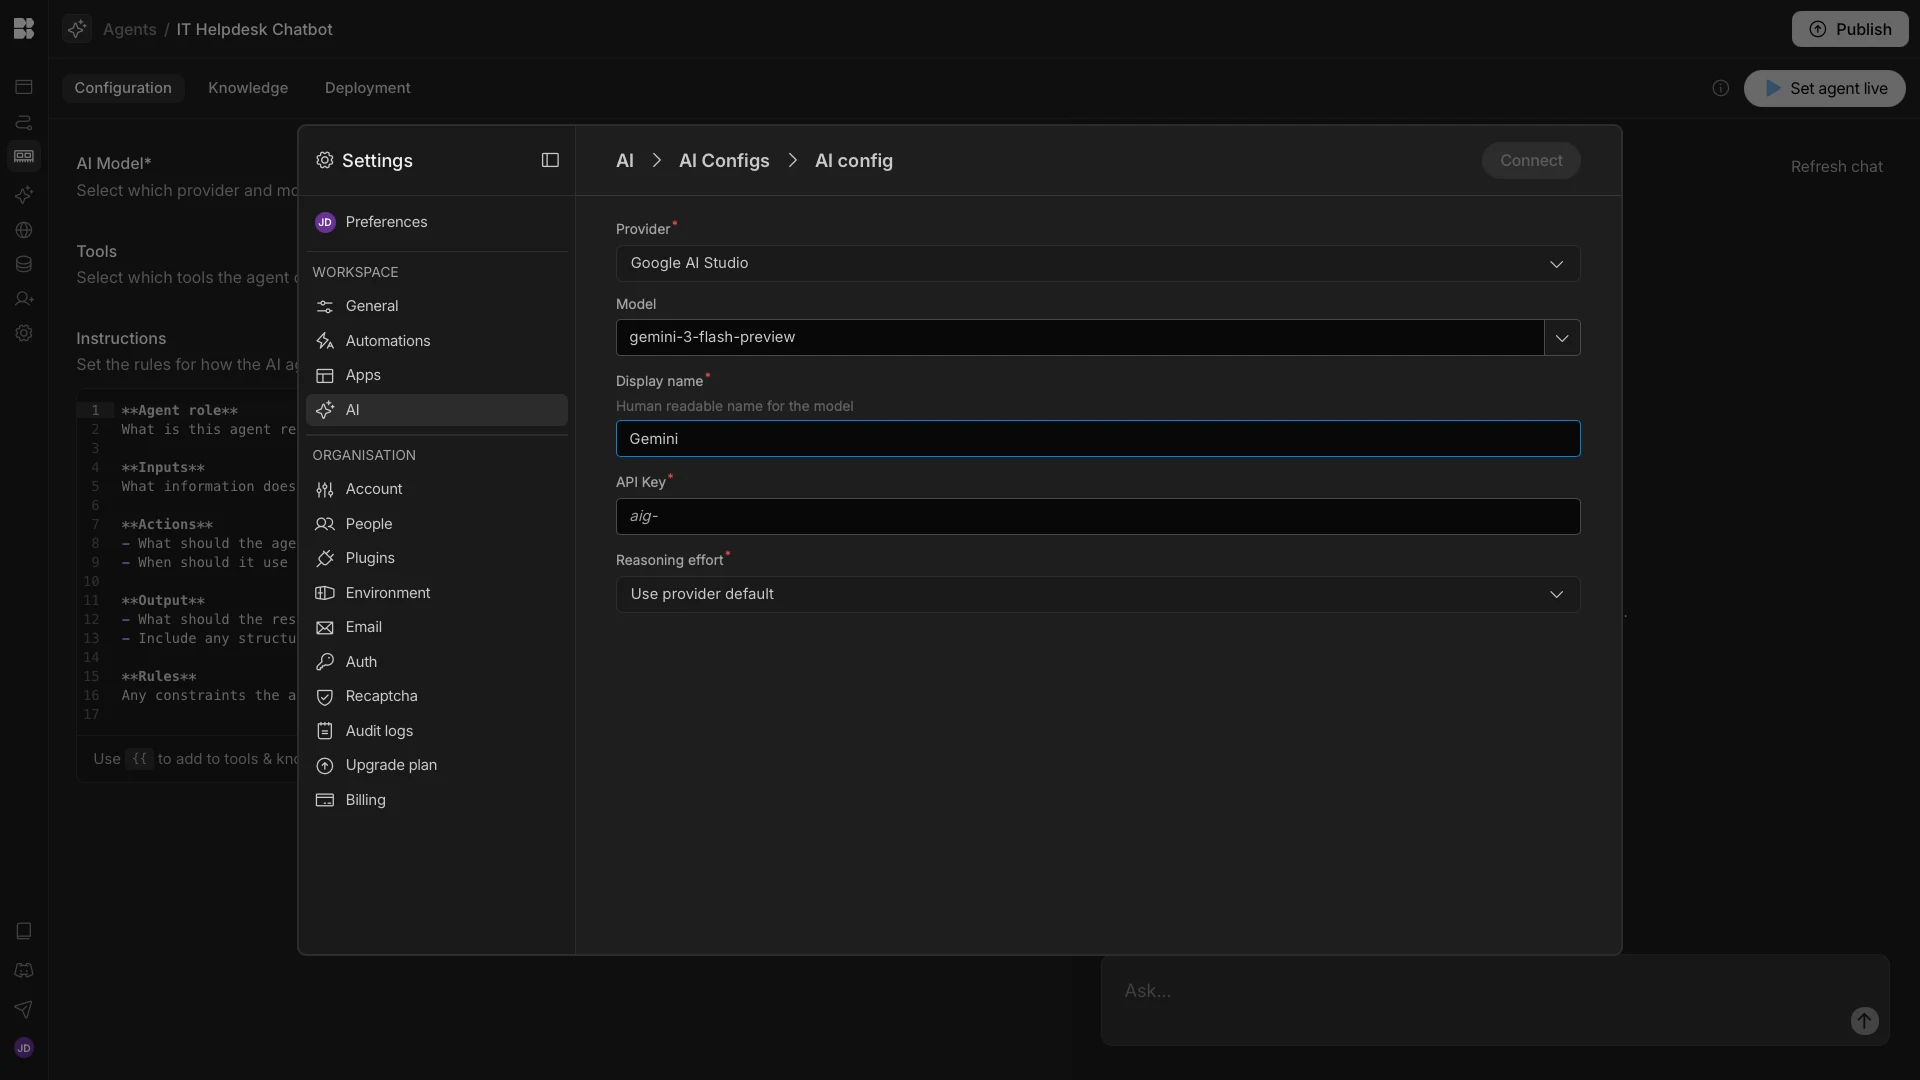Switch to the Knowledge tab
Viewport: 1920px width, 1080px height.
click(x=247, y=88)
